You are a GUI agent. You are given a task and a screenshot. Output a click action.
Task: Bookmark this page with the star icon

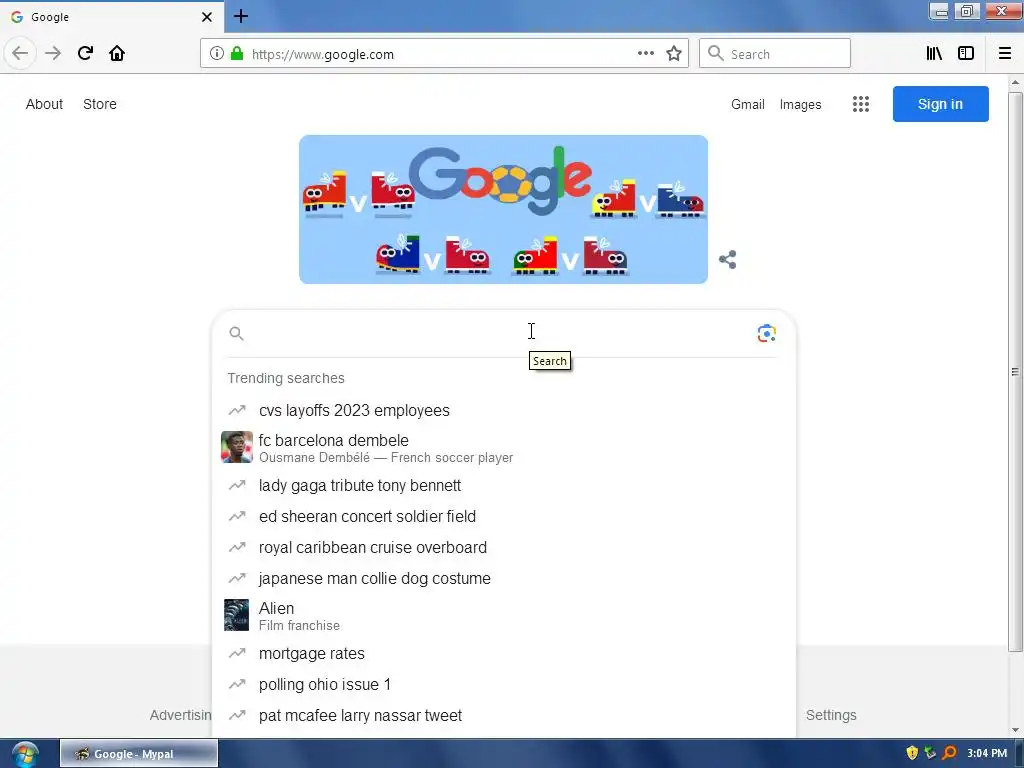point(674,54)
